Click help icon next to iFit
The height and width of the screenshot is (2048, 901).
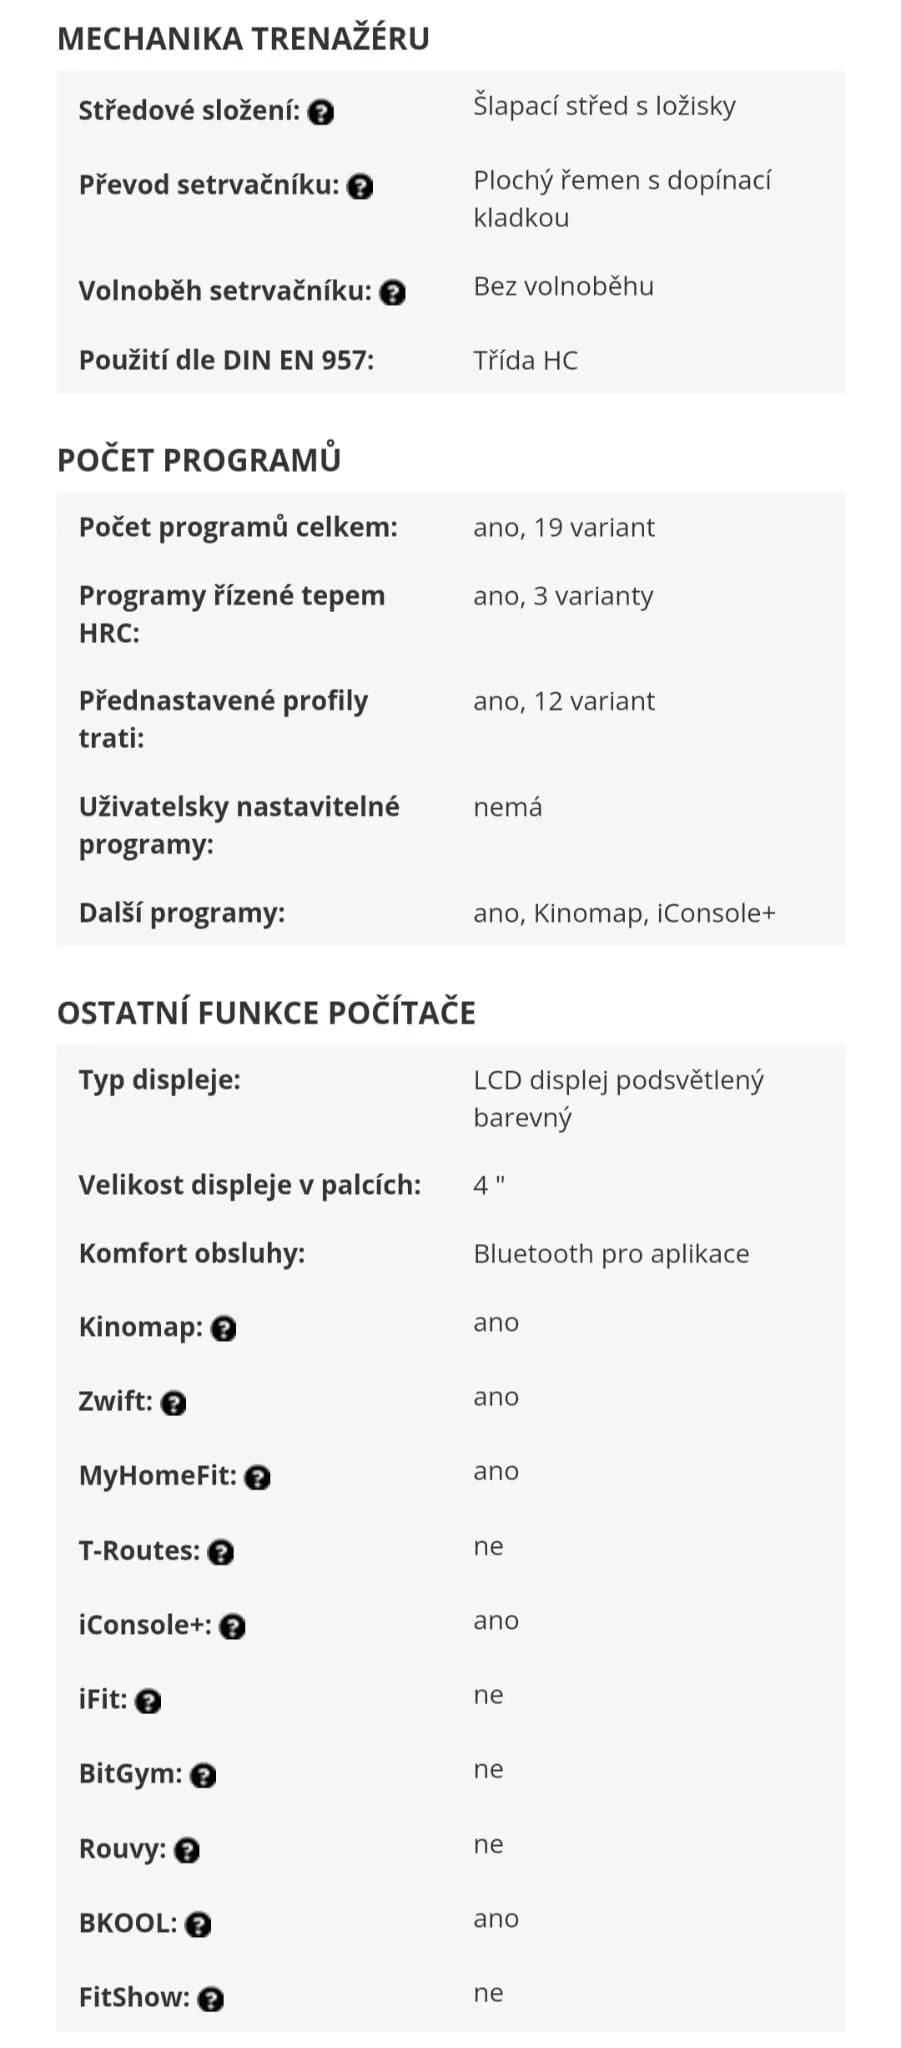click(x=148, y=1701)
